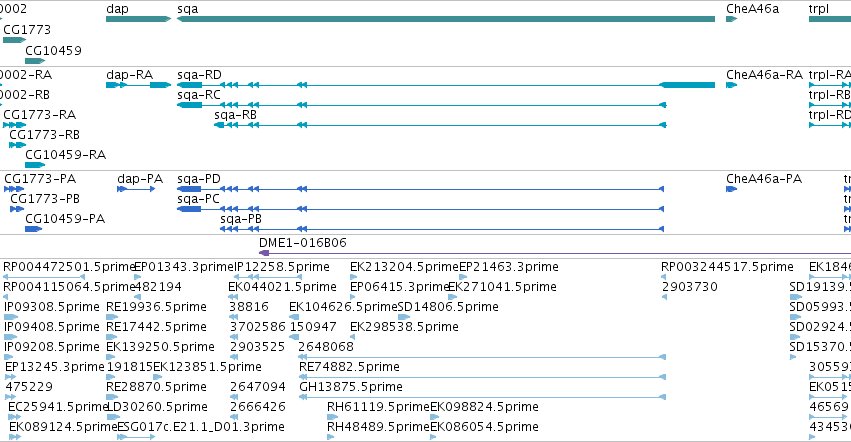Open the sqa-RD transcript label
851x442 pixels.
click(x=199, y=75)
